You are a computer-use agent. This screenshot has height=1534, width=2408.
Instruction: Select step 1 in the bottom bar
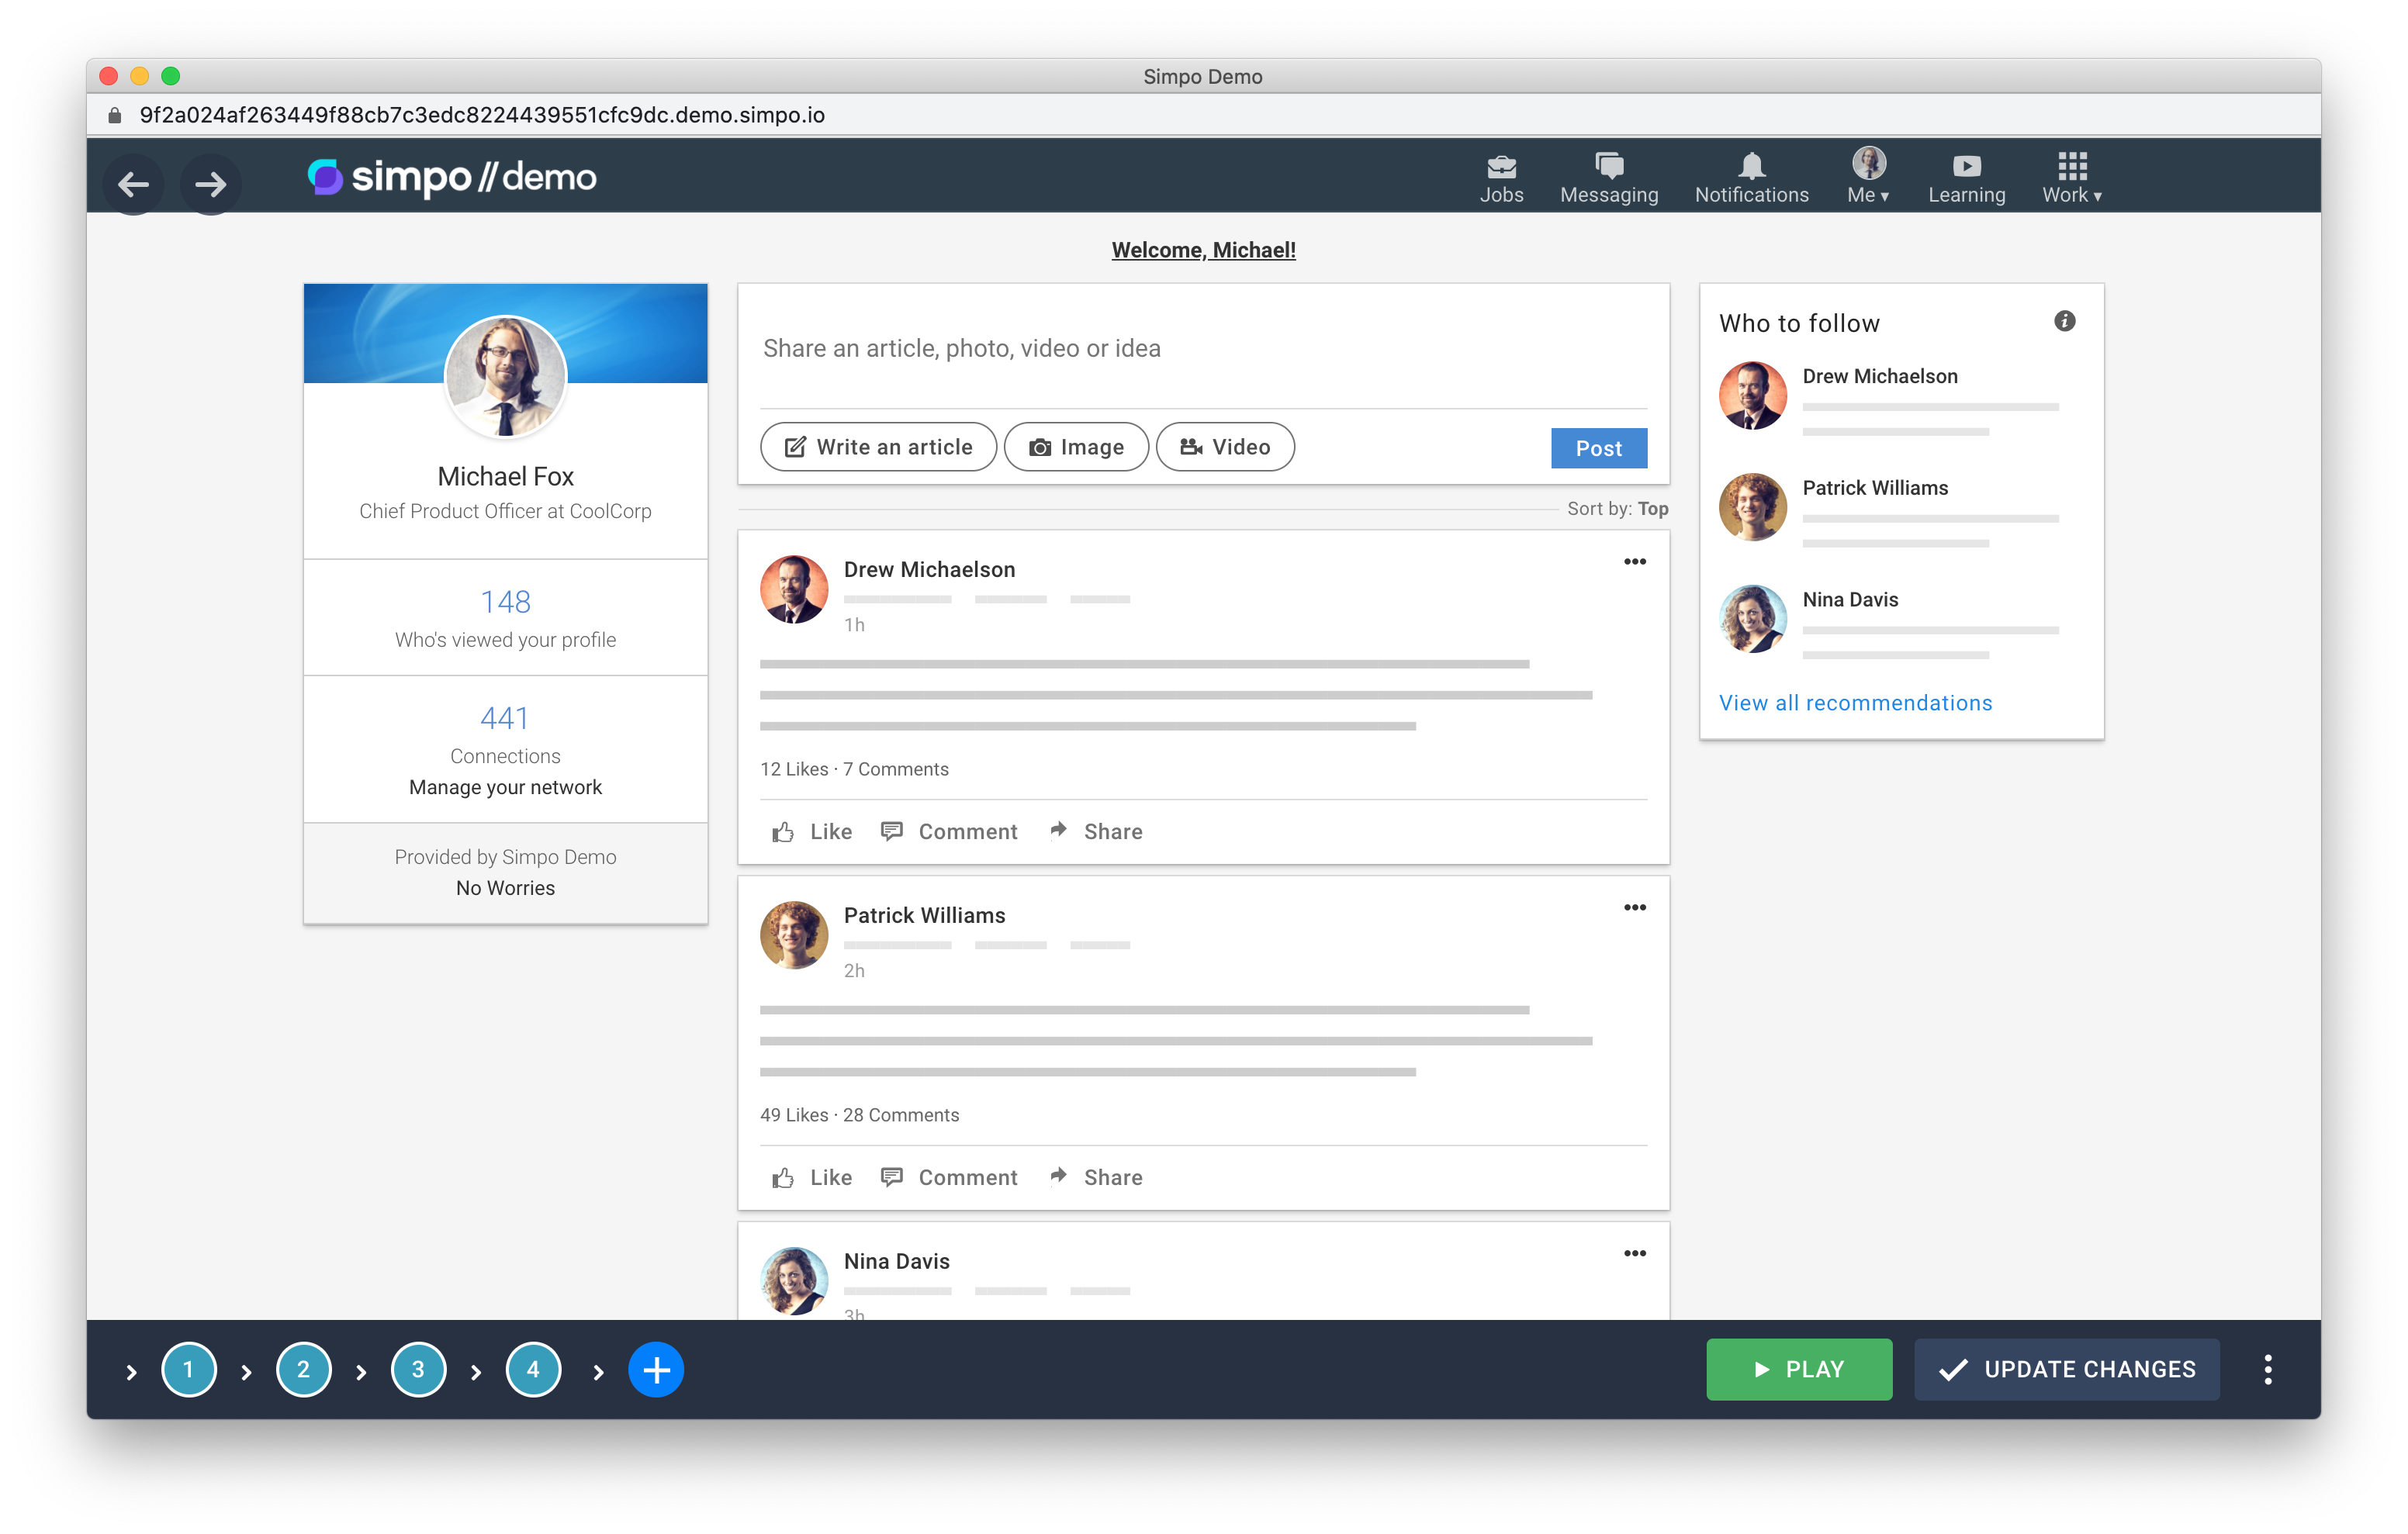click(x=188, y=1370)
